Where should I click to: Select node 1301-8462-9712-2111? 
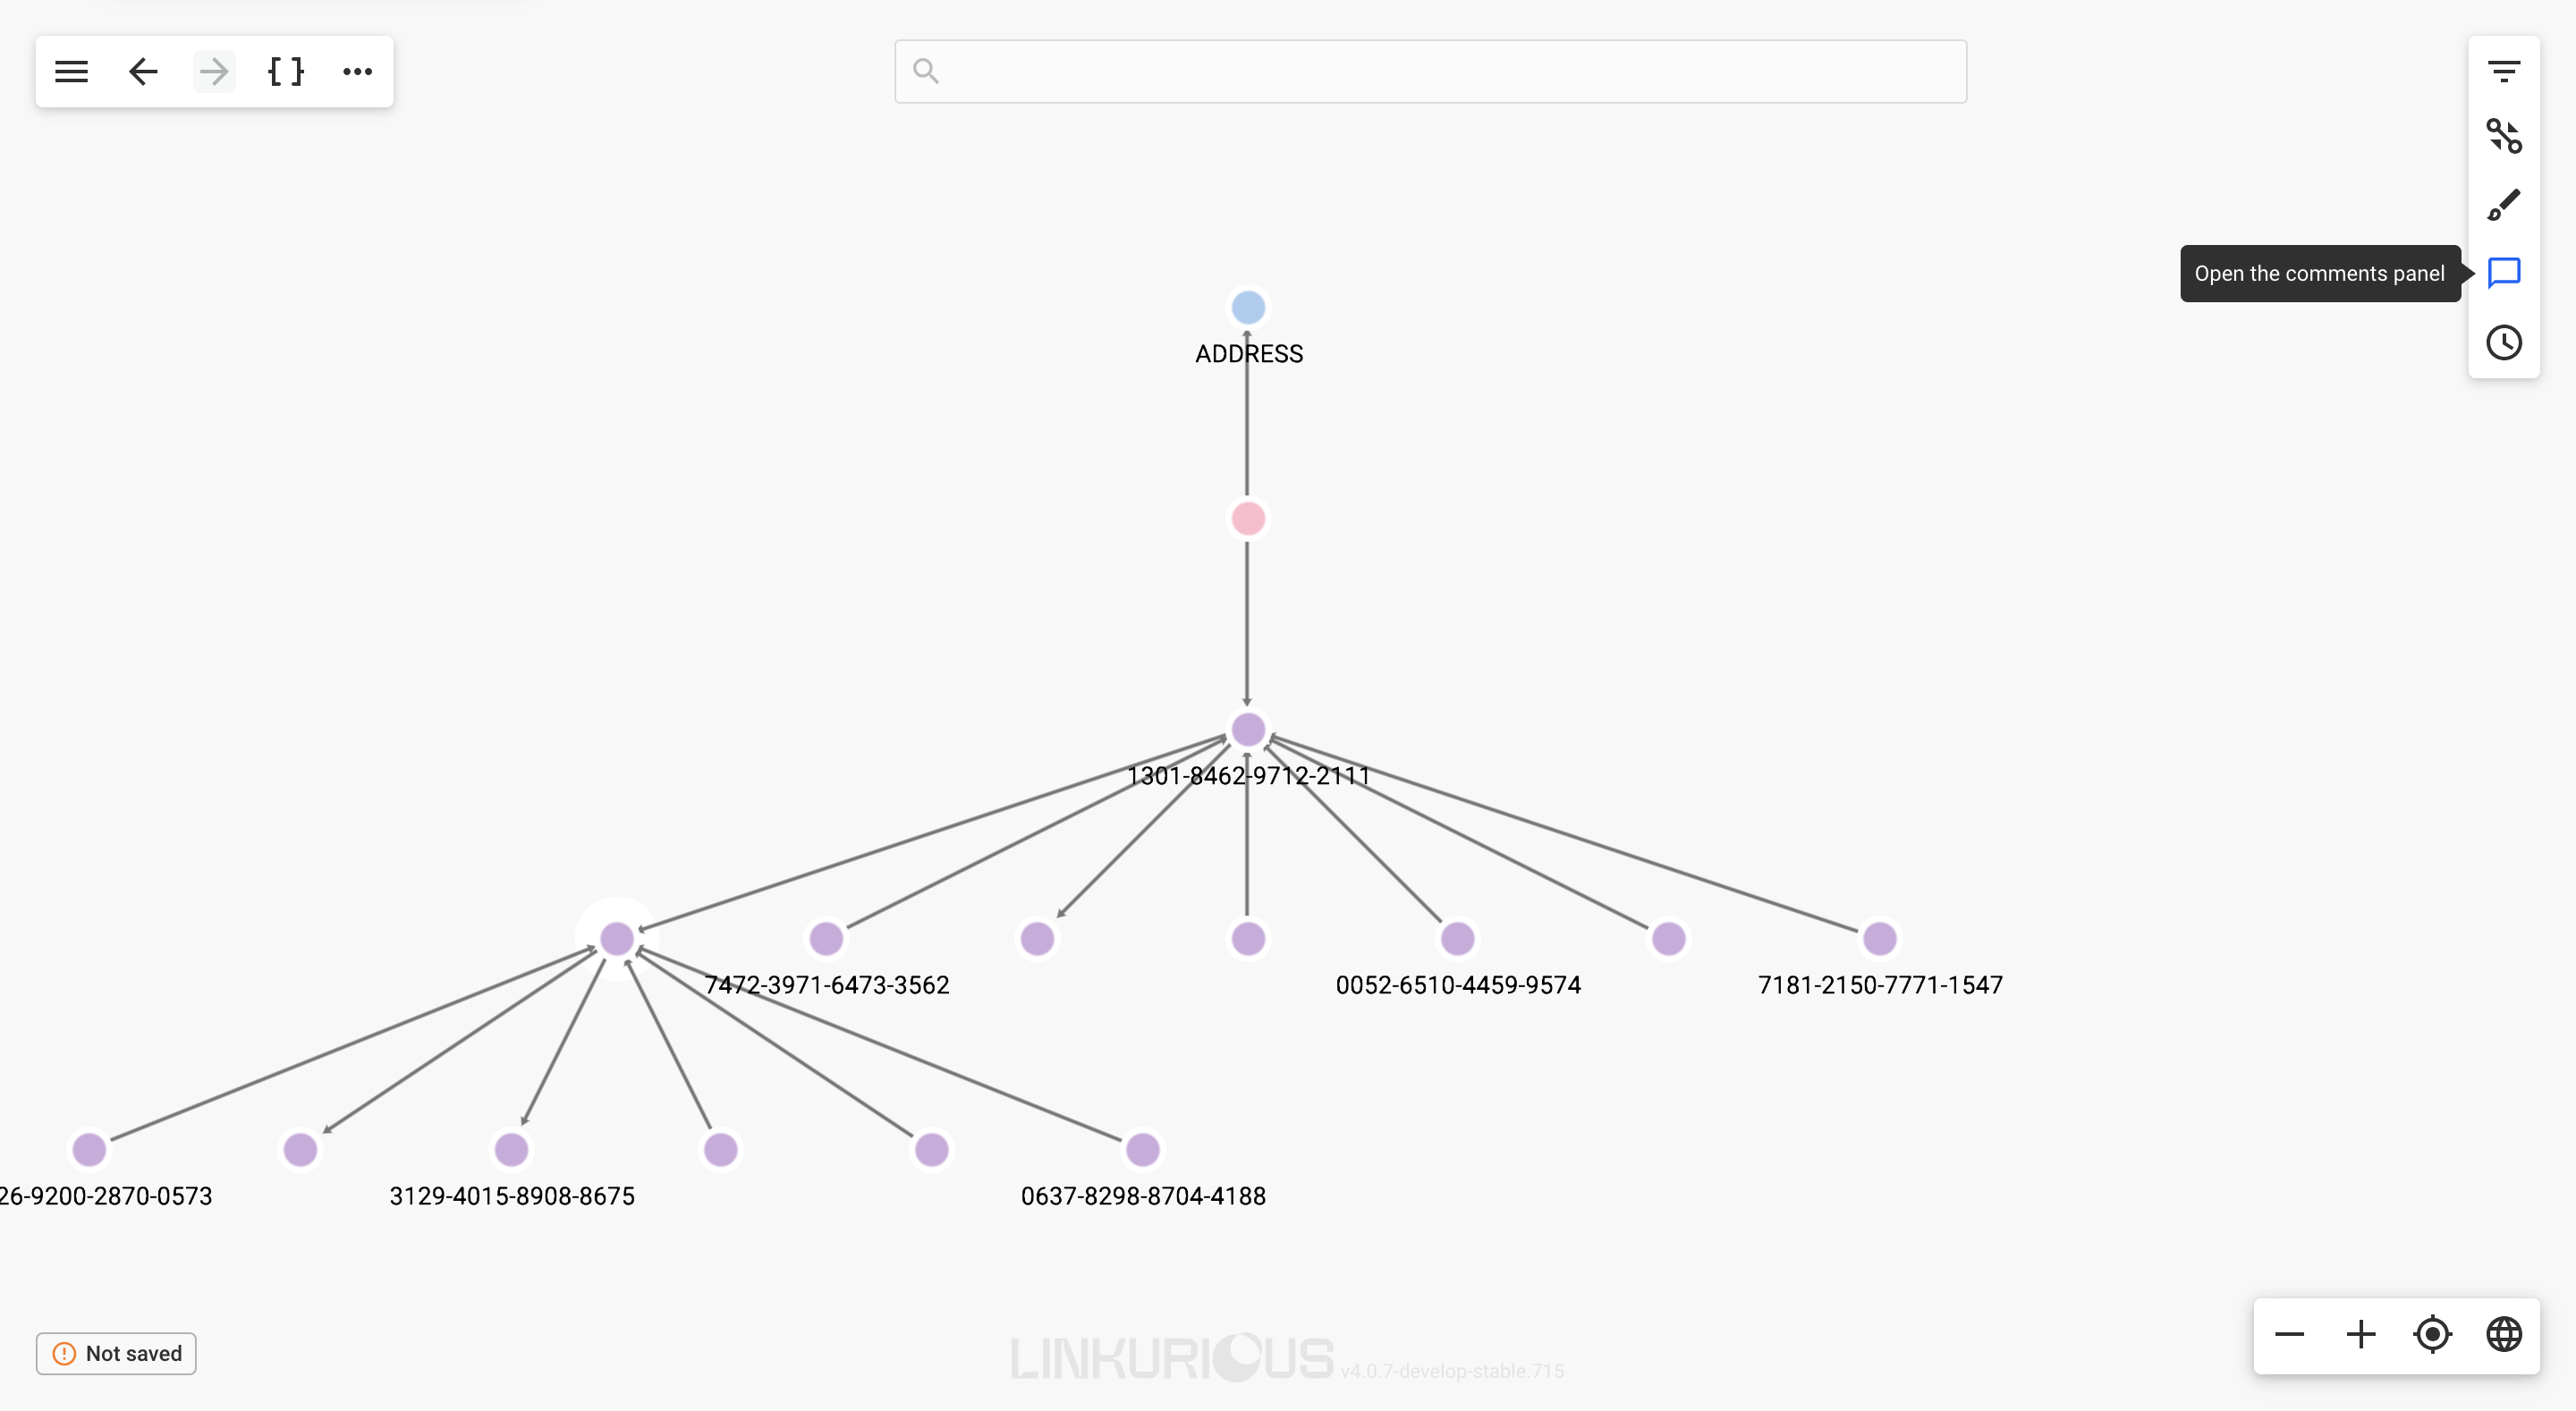click(x=1248, y=728)
